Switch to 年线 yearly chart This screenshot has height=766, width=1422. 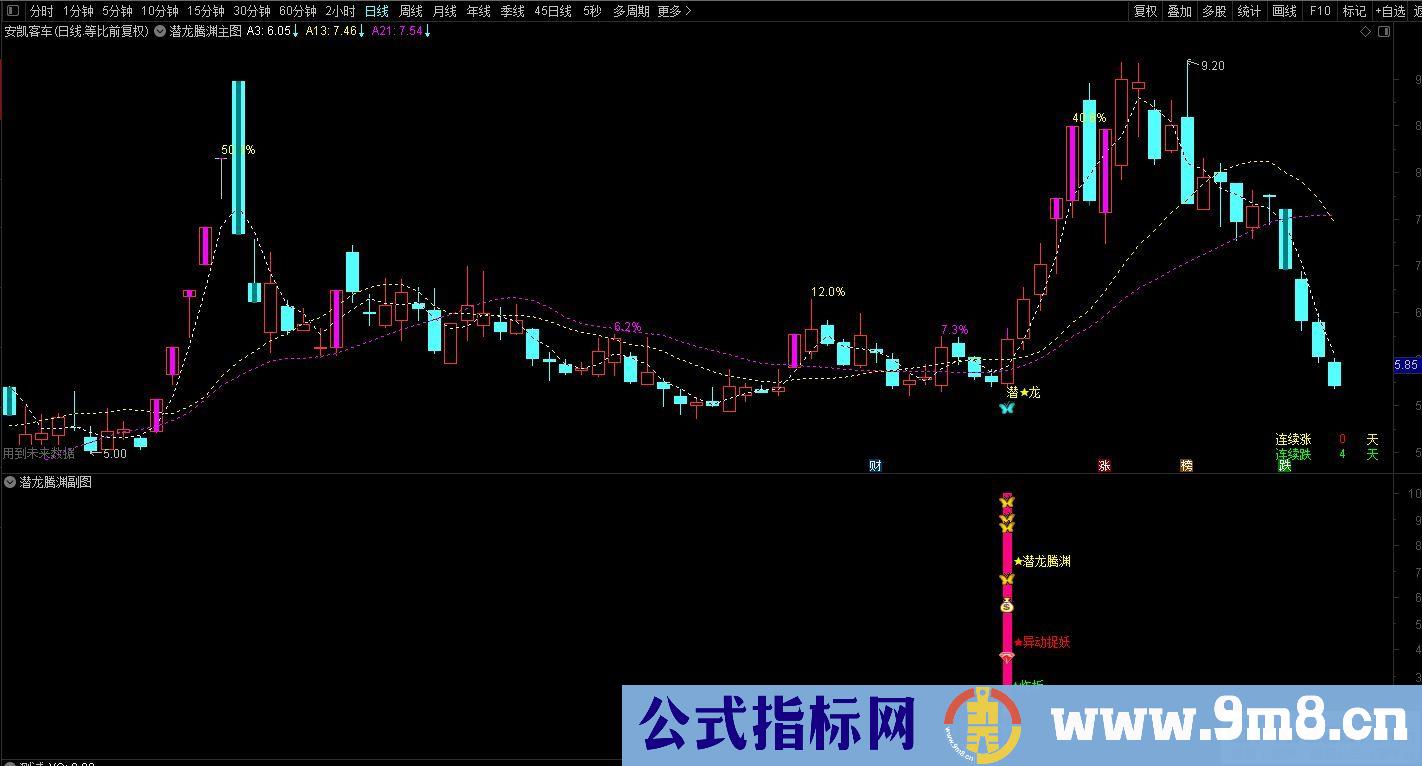click(x=478, y=11)
